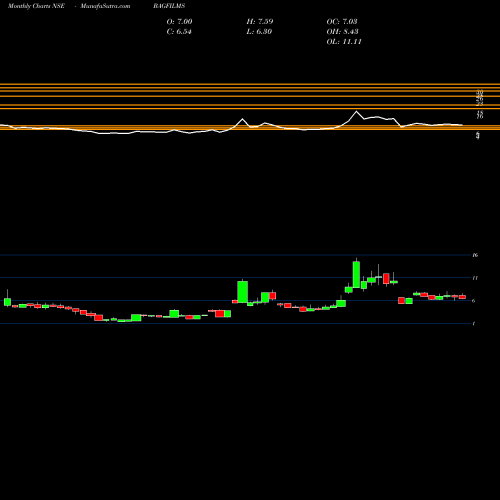Select the tallest green candlestick reaching near 16
Screen dimensions: 500x500
pos(356,274)
